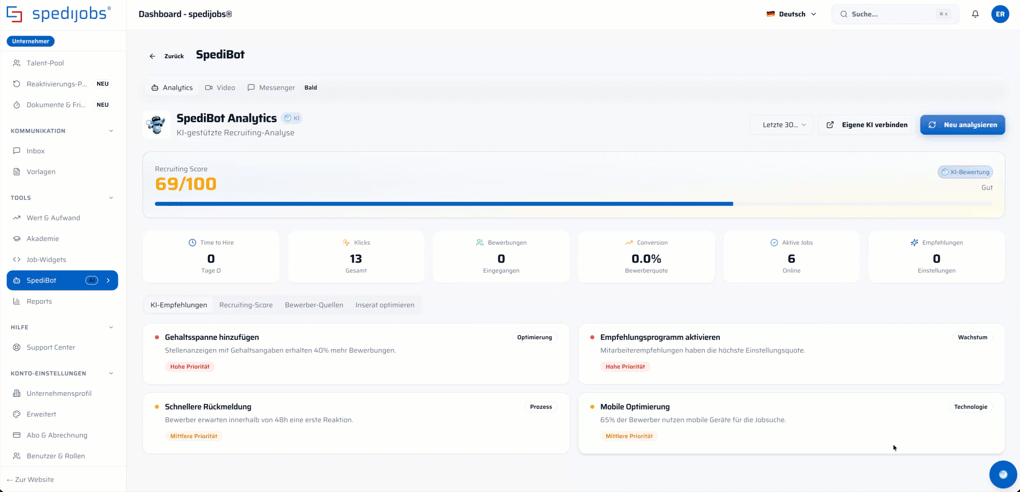This screenshot has height=492, width=1020.
Task: Switch to the Video tab
Action: [x=220, y=87]
